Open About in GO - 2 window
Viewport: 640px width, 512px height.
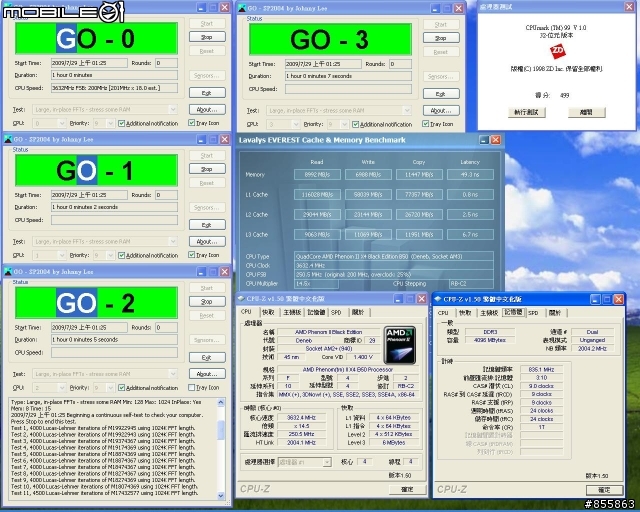[207, 374]
